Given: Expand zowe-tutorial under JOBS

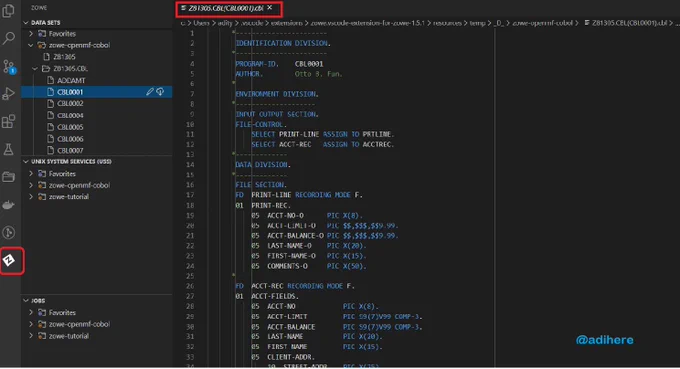Looking at the screenshot, I should (31, 336).
